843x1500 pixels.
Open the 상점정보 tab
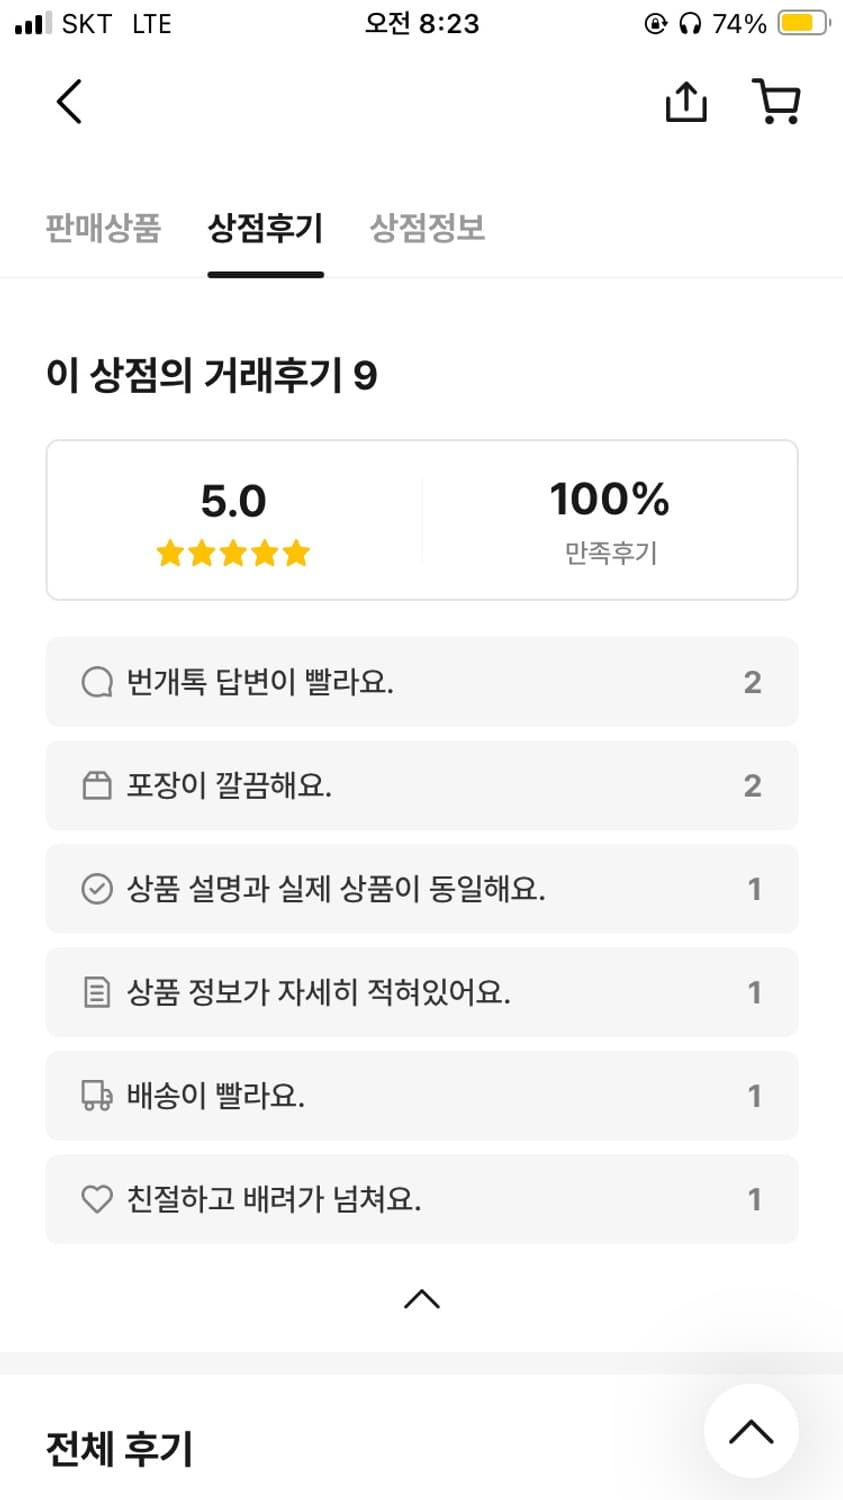click(427, 229)
